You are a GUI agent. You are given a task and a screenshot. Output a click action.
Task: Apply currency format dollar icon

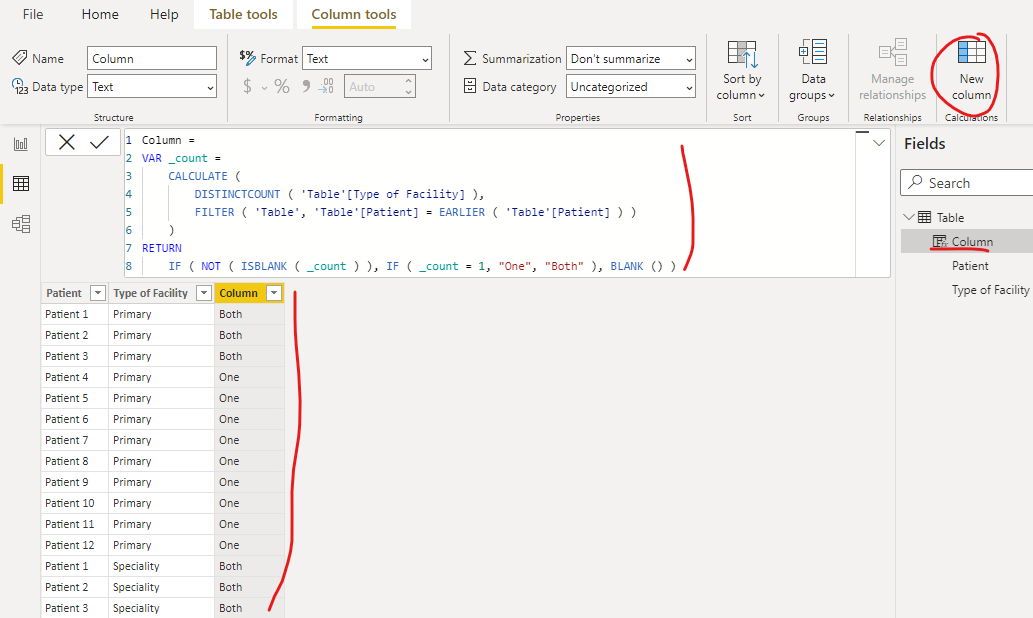coord(247,86)
